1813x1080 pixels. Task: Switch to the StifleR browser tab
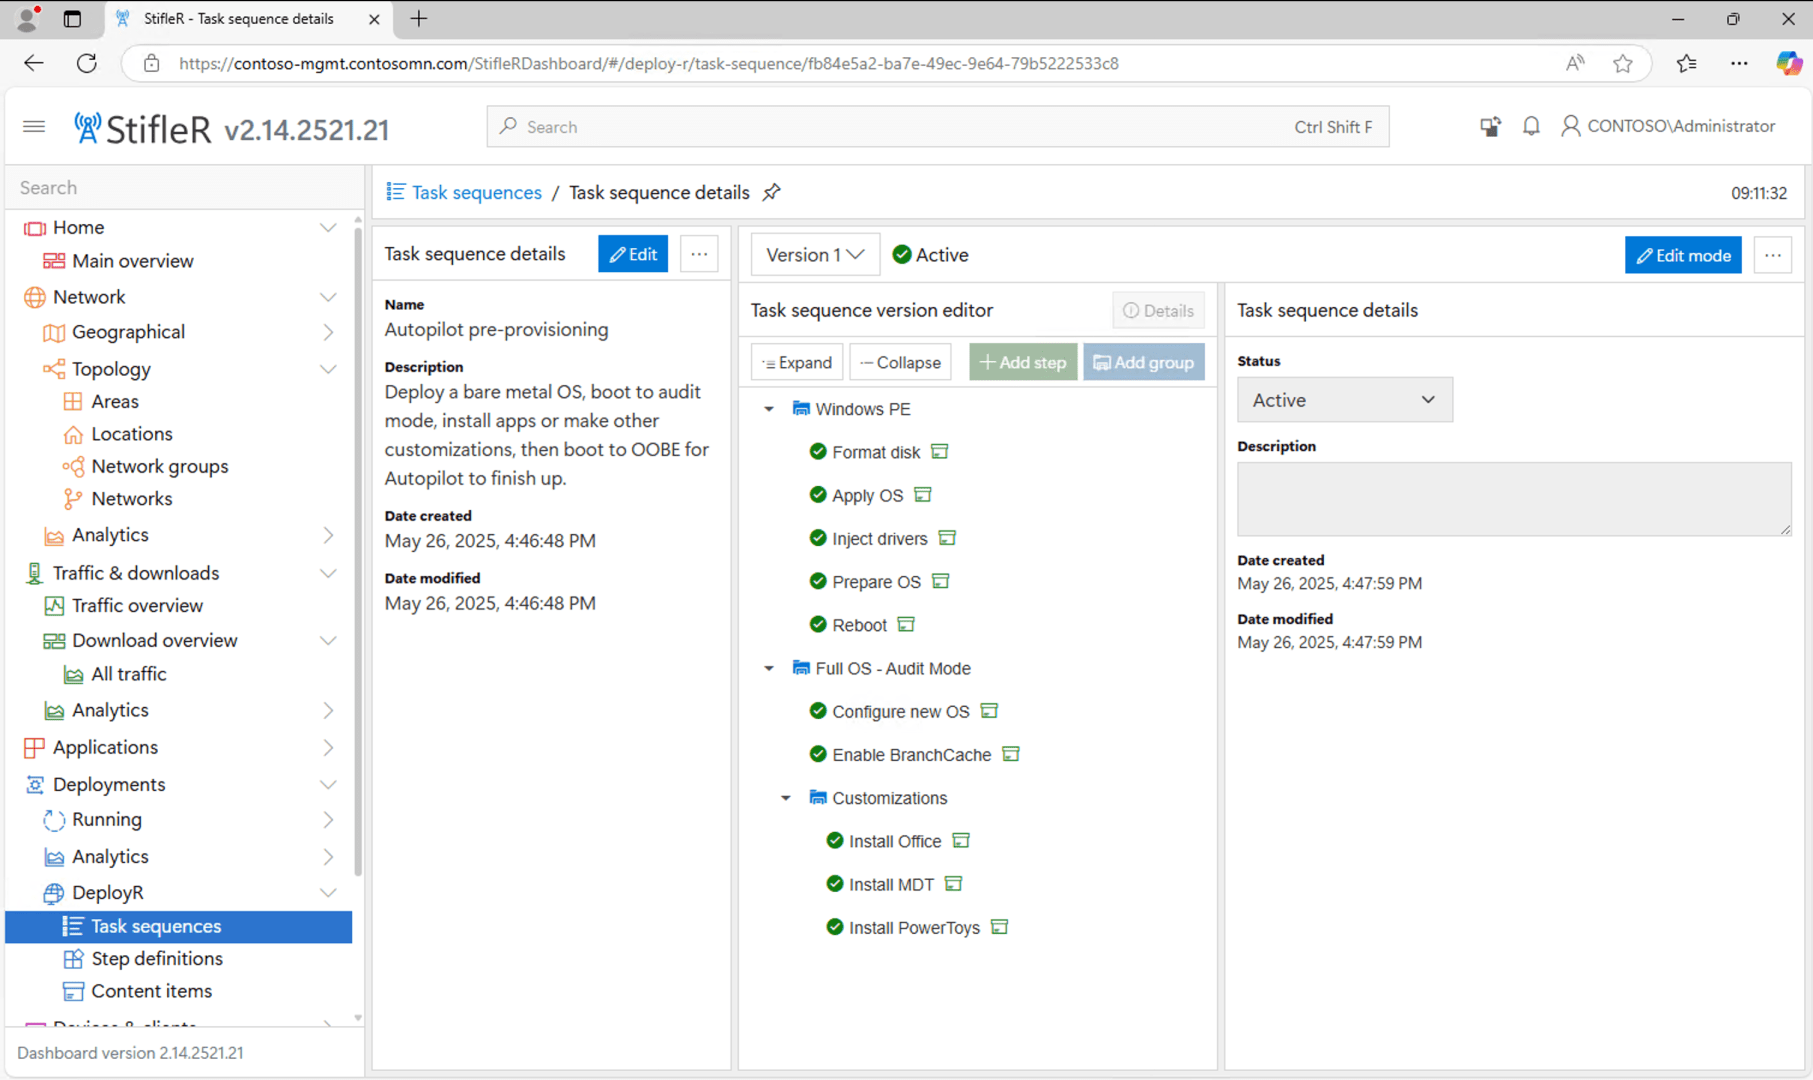tap(240, 18)
